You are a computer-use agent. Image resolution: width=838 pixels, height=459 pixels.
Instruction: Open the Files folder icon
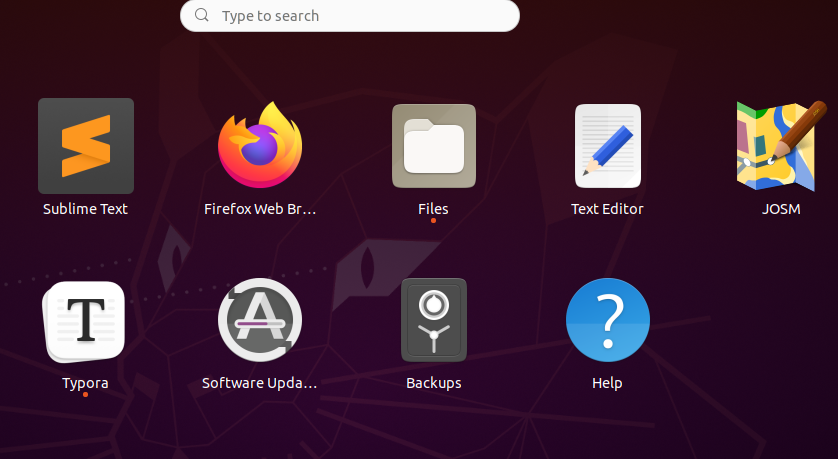click(433, 146)
